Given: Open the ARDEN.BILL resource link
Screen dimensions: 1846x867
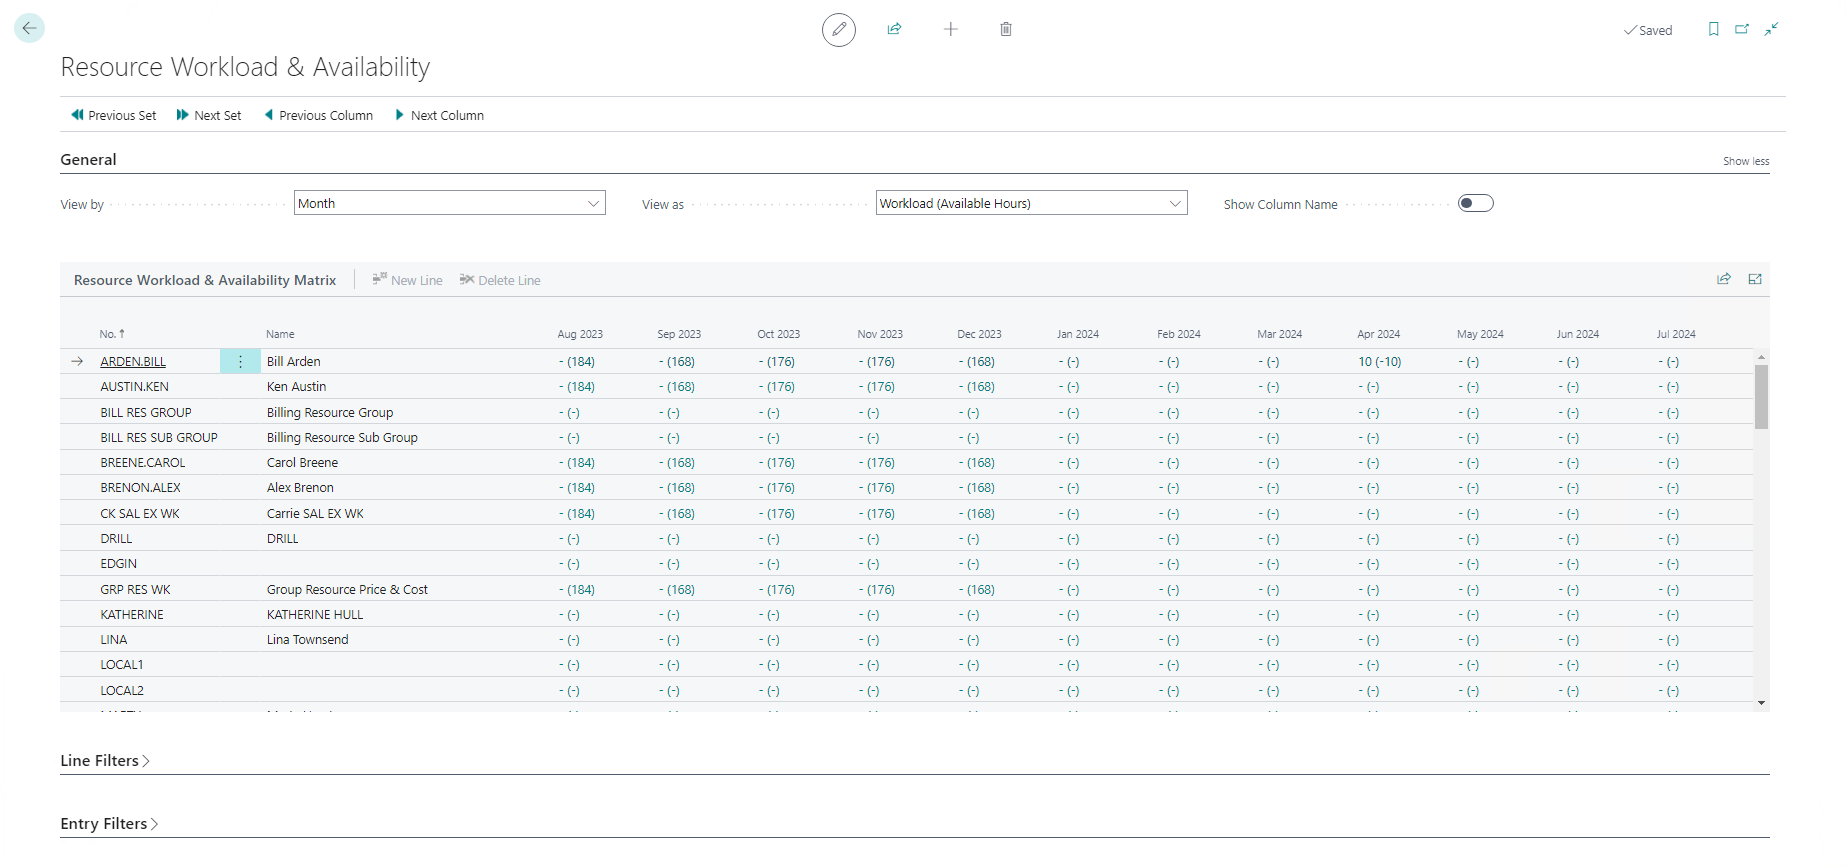Looking at the screenshot, I should coord(133,362).
